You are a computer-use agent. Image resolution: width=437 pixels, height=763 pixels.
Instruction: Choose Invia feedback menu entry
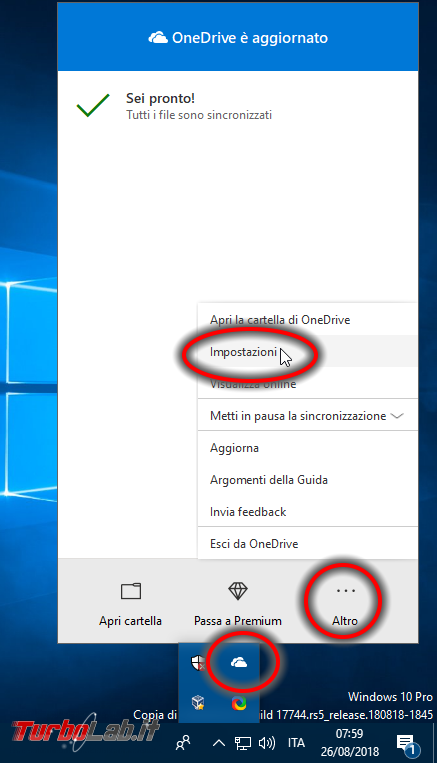point(308,511)
